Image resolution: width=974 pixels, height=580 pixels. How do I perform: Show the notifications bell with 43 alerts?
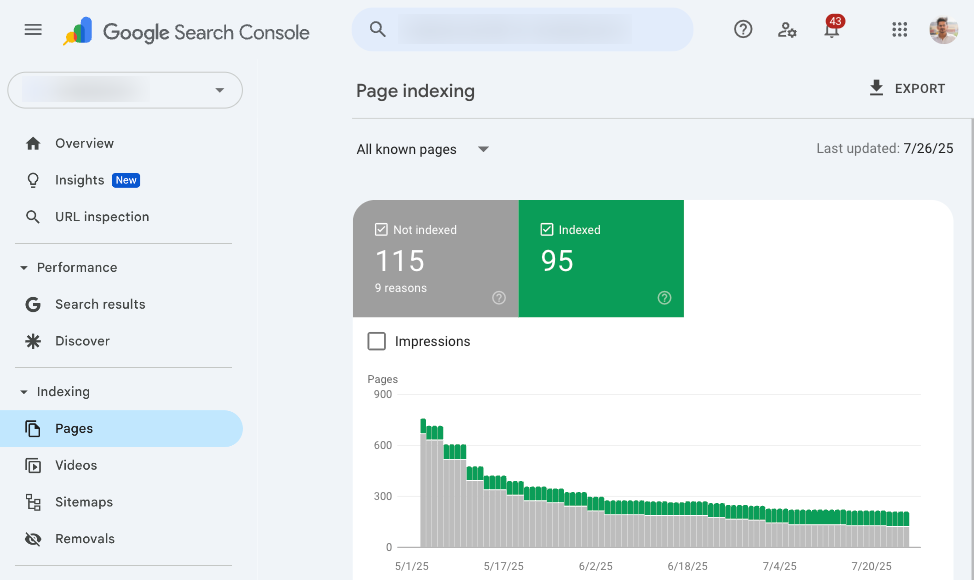[x=831, y=30]
